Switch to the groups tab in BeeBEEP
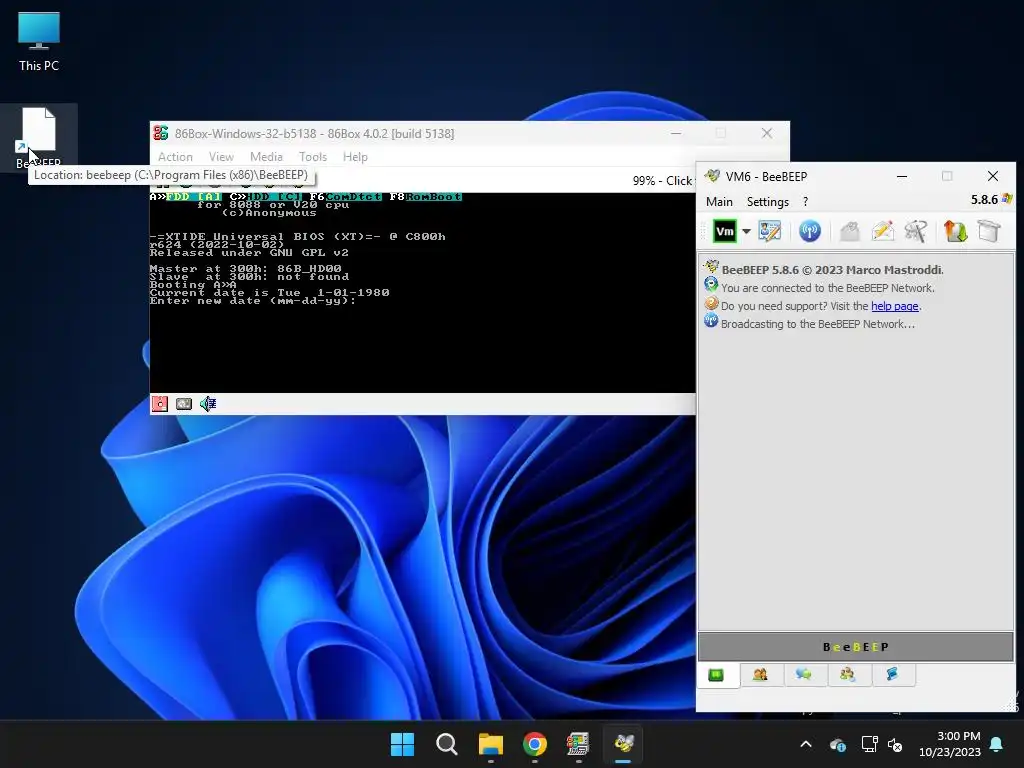Viewport: 1024px width, 768px height. tap(848, 675)
